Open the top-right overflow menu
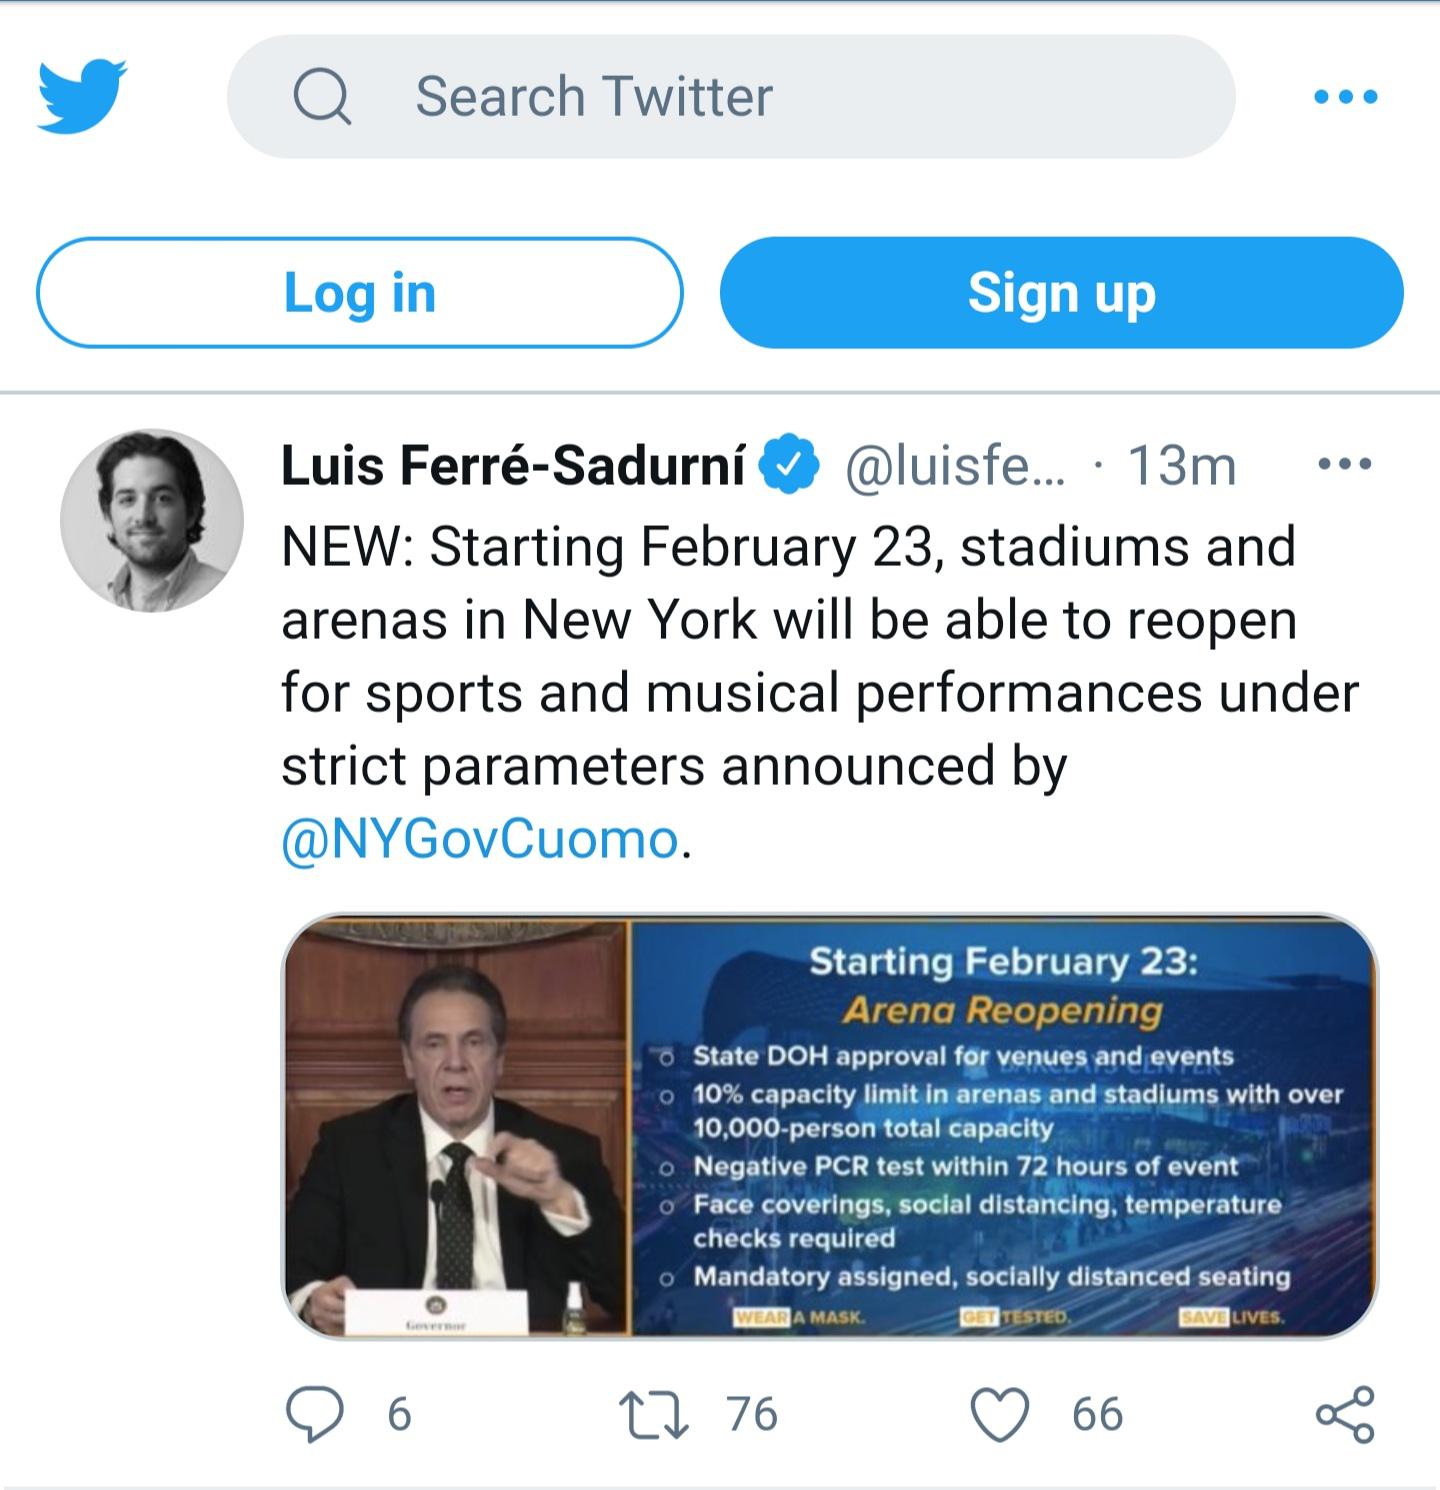The height and width of the screenshot is (1490, 1440). 1345,97
